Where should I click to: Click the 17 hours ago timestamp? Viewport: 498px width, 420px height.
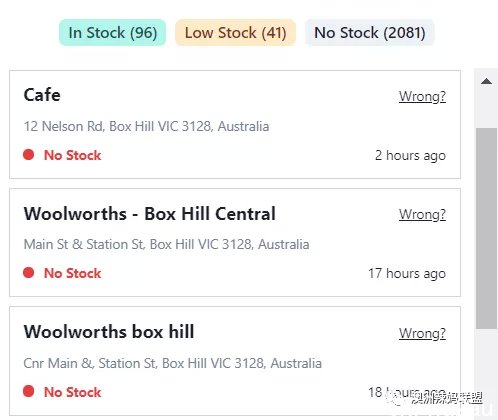pos(407,273)
